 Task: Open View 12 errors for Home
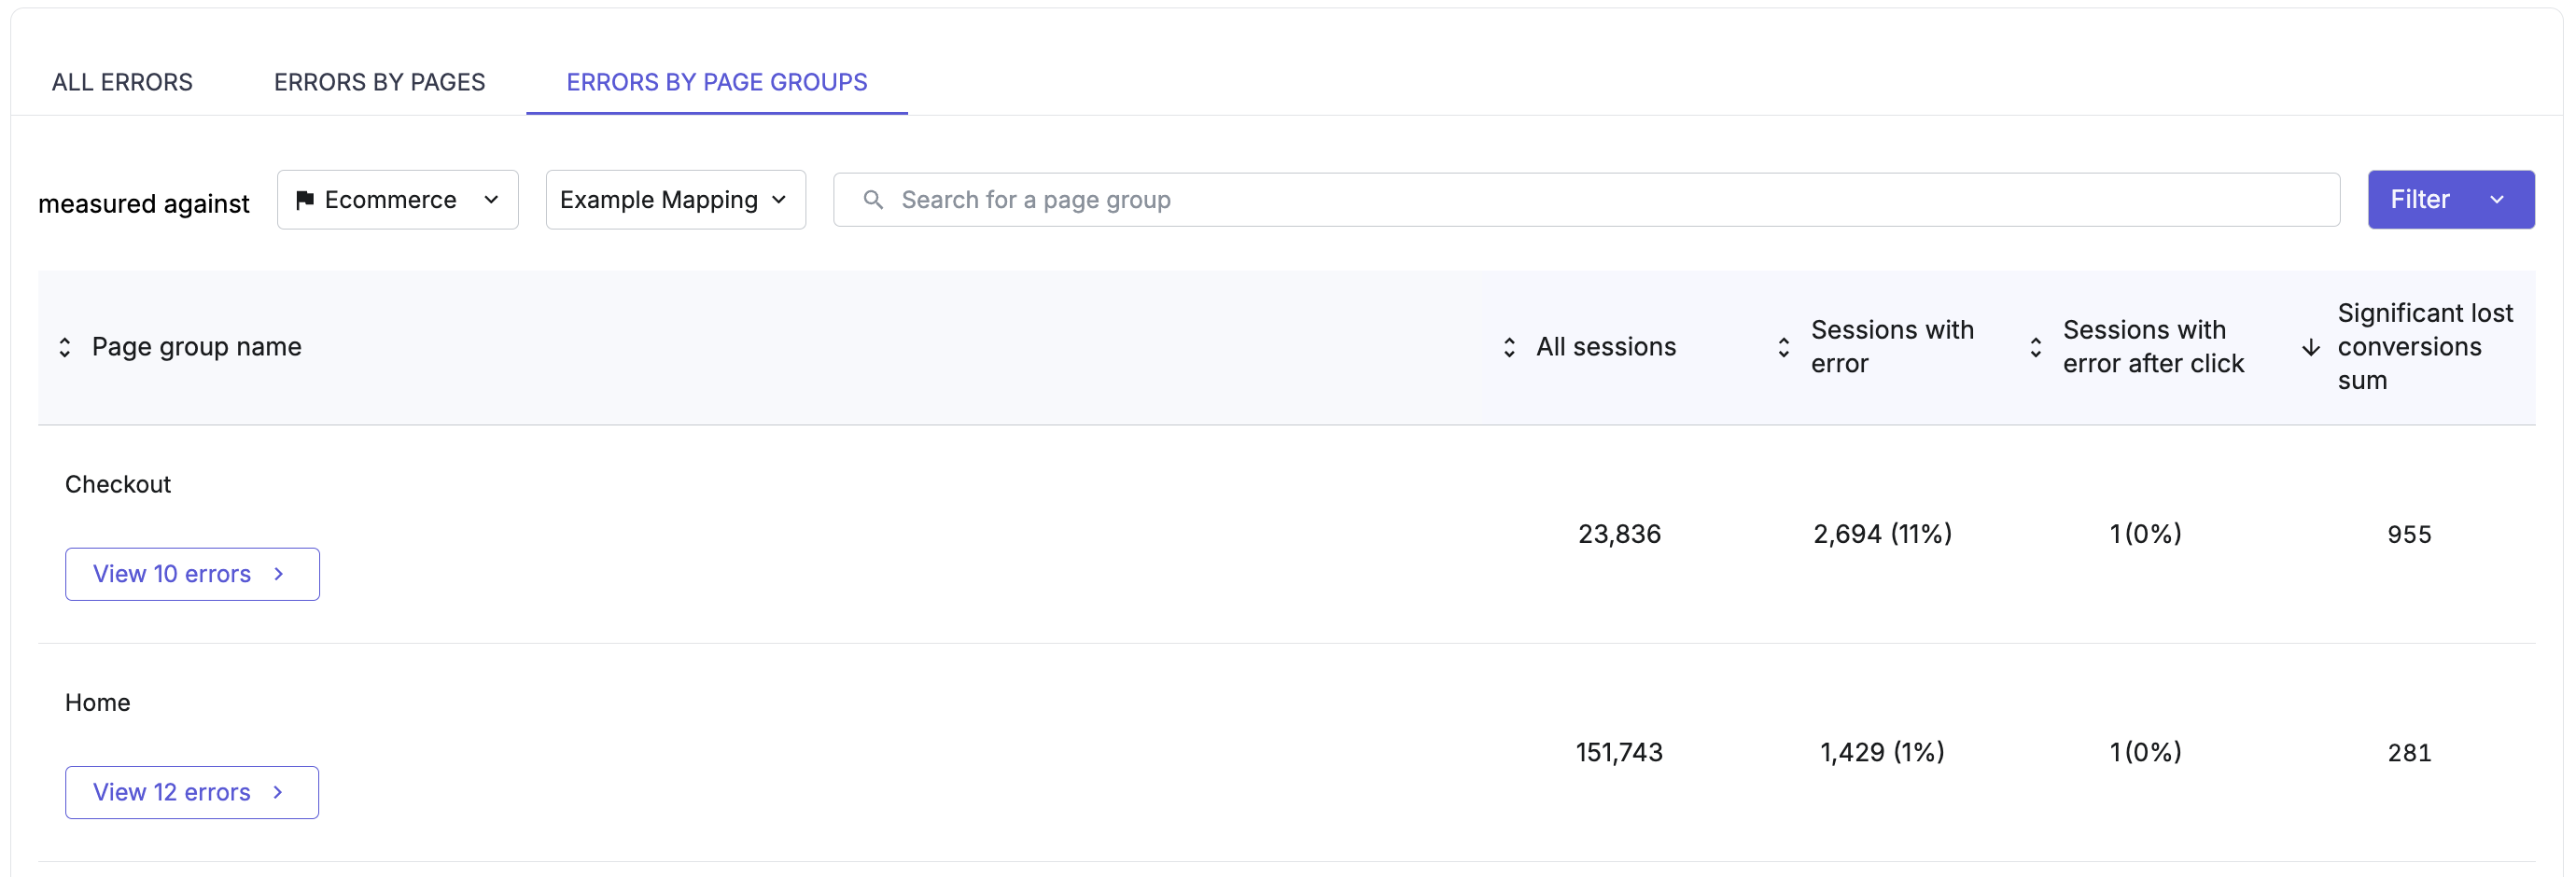click(192, 792)
